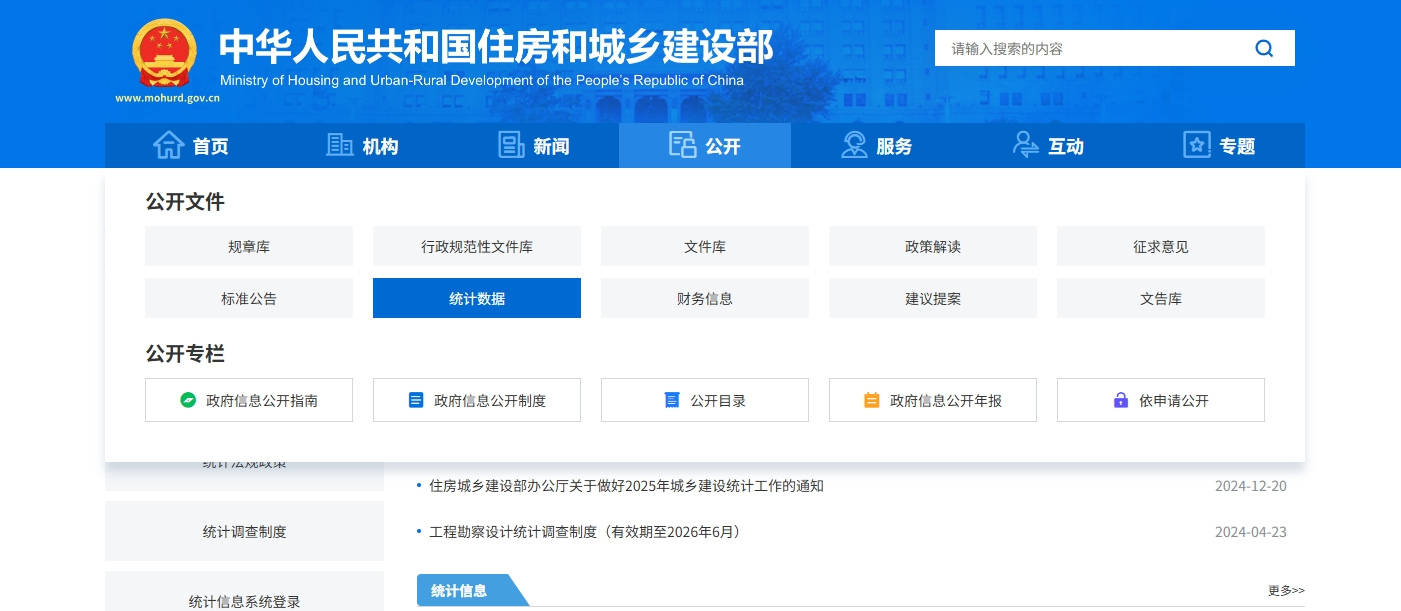Open 政府信息公开年报 link
The image size is (1401, 611).
point(933,400)
